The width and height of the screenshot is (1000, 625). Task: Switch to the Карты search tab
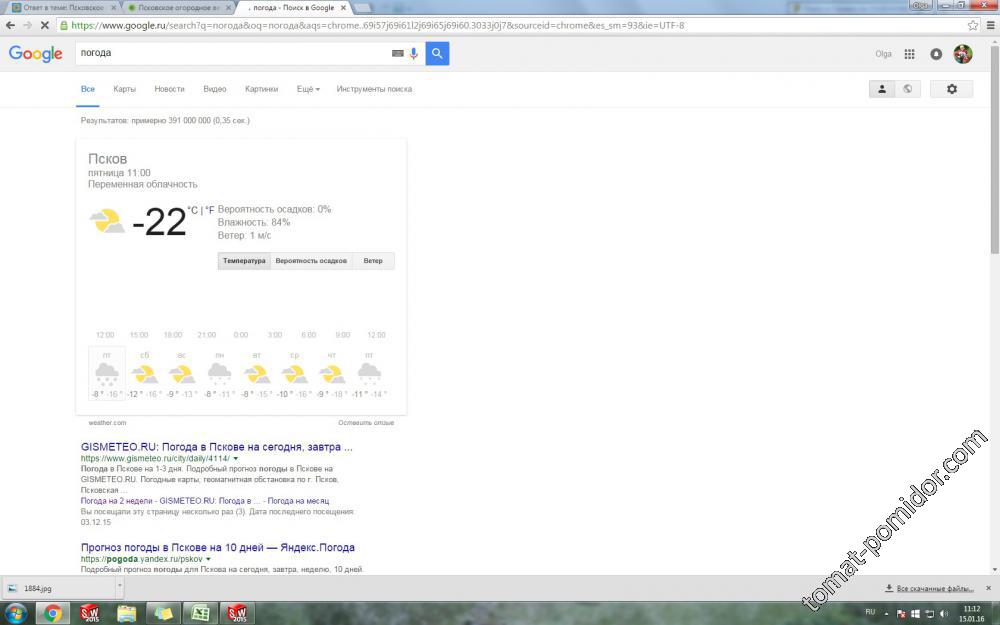pyautogui.click(x=124, y=89)
